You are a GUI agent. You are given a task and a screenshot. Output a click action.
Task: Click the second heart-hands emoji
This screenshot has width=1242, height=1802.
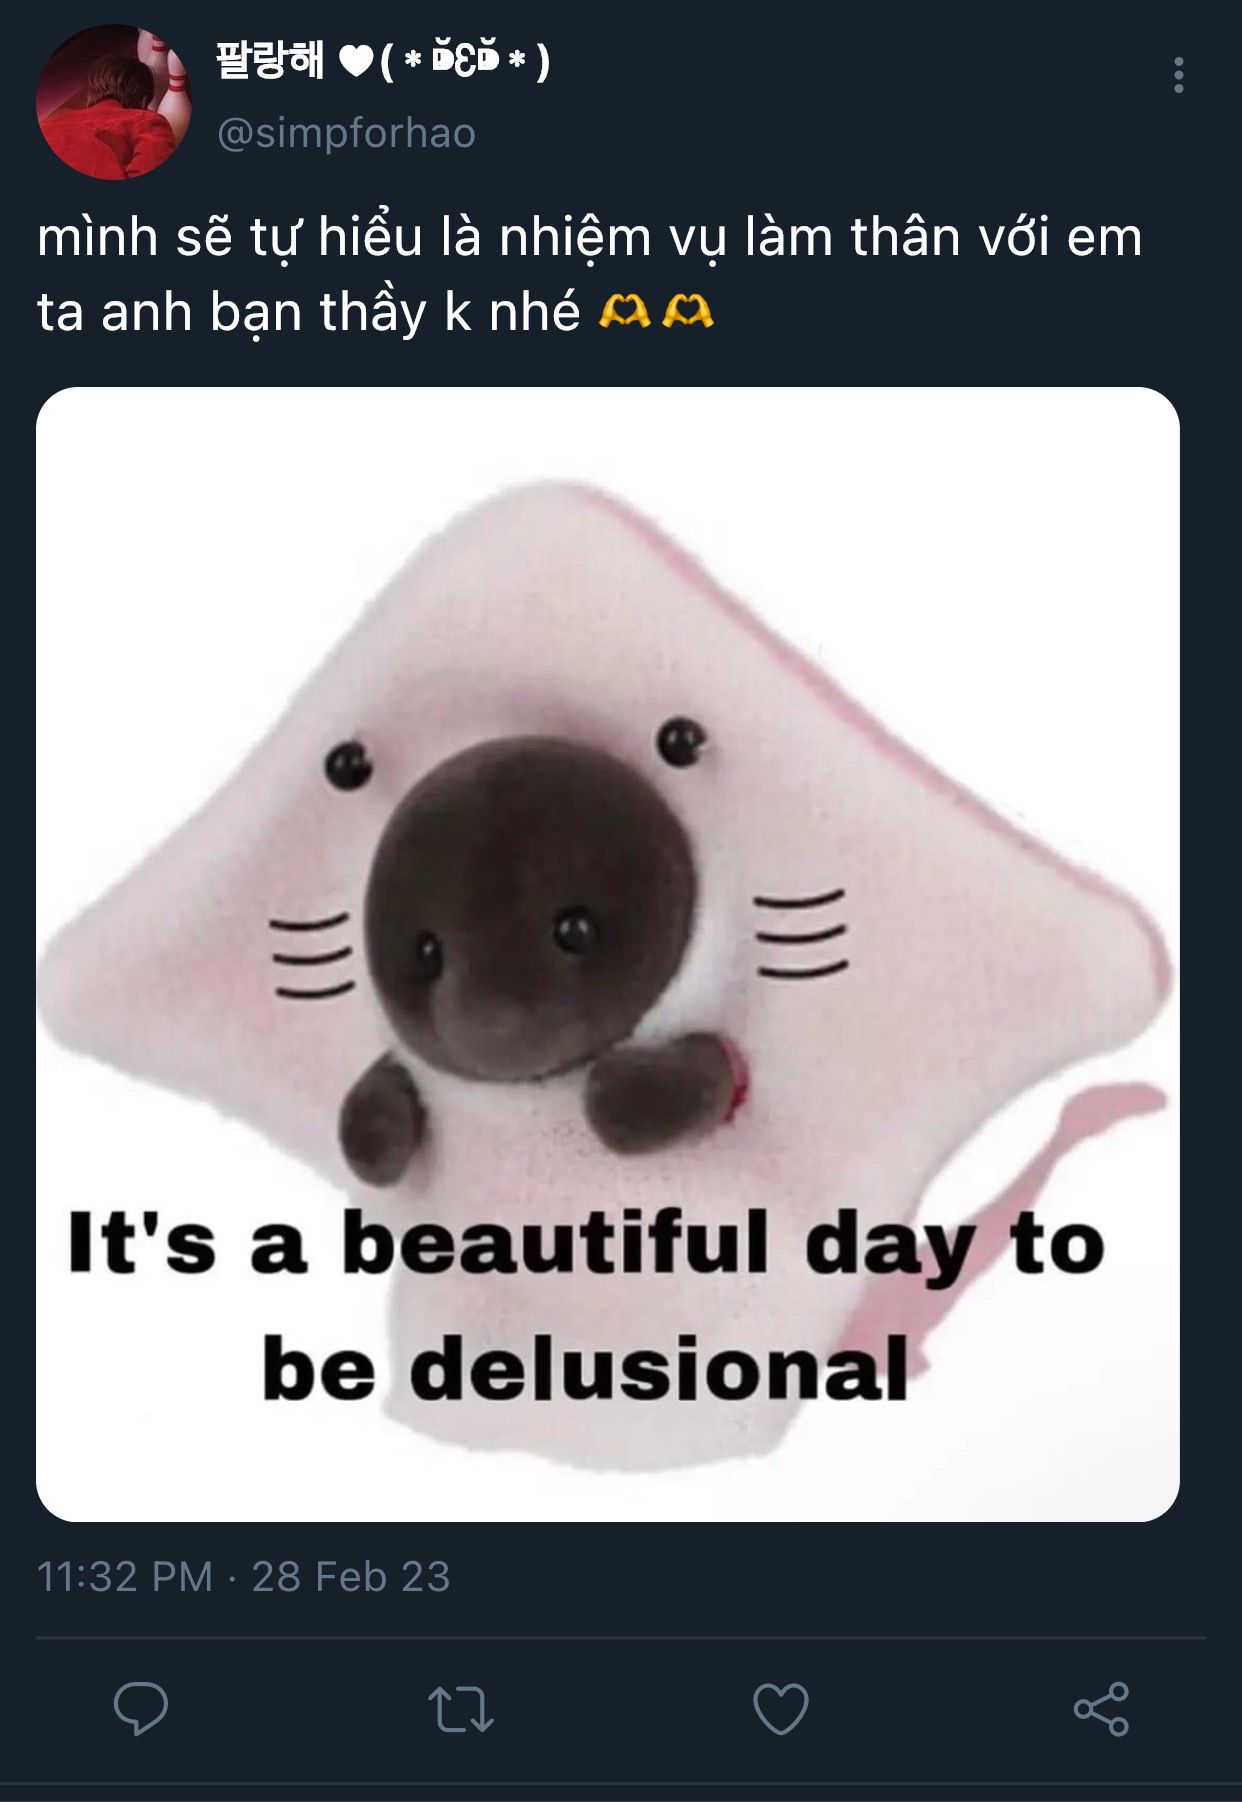pos(688,313)
